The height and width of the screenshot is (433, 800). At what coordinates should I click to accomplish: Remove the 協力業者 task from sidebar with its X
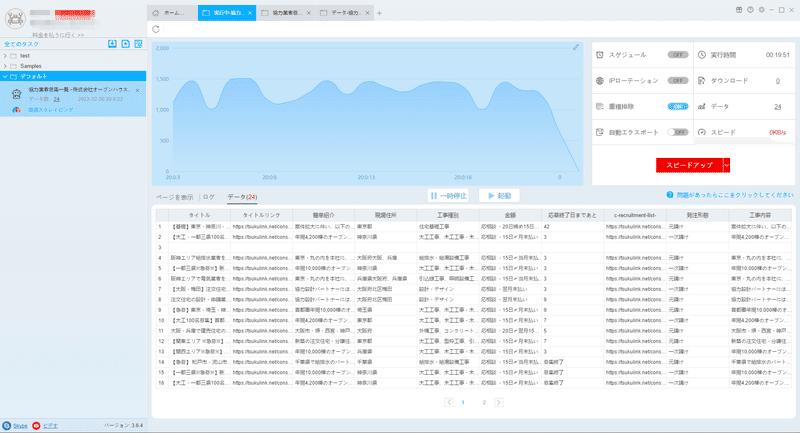(x=138, y=90)
